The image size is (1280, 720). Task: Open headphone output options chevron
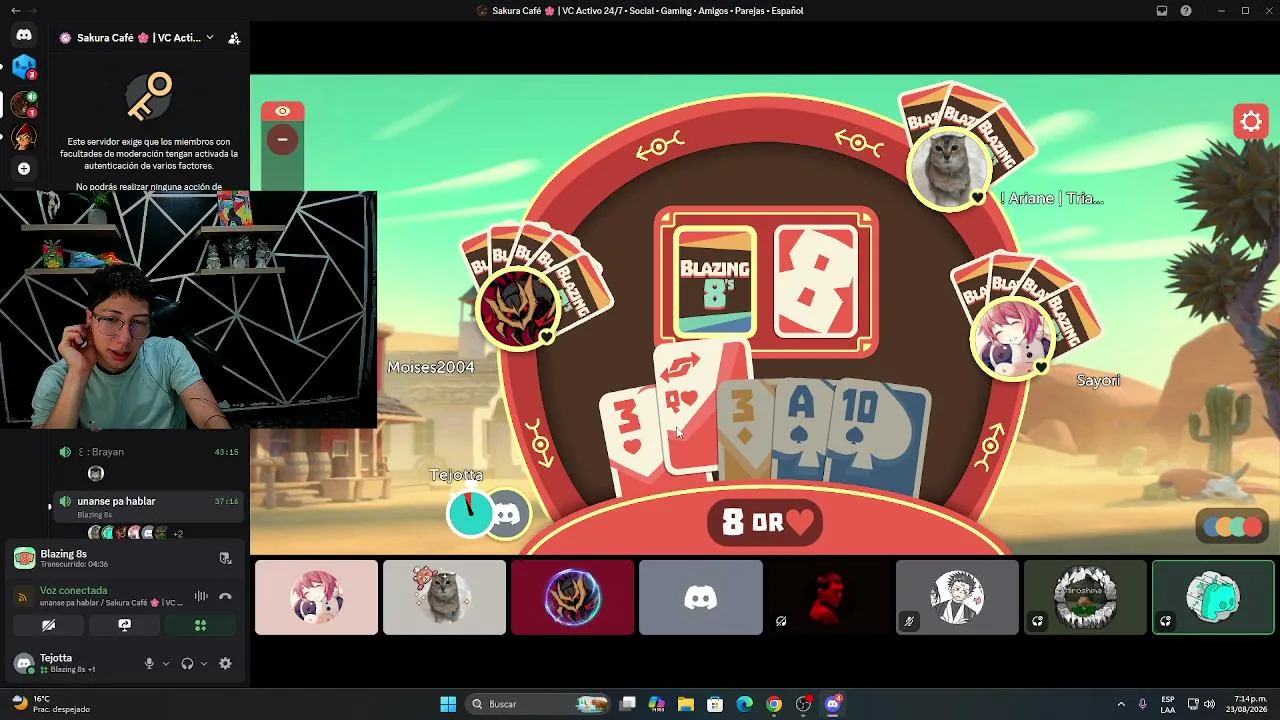click(x=204, y=663)
